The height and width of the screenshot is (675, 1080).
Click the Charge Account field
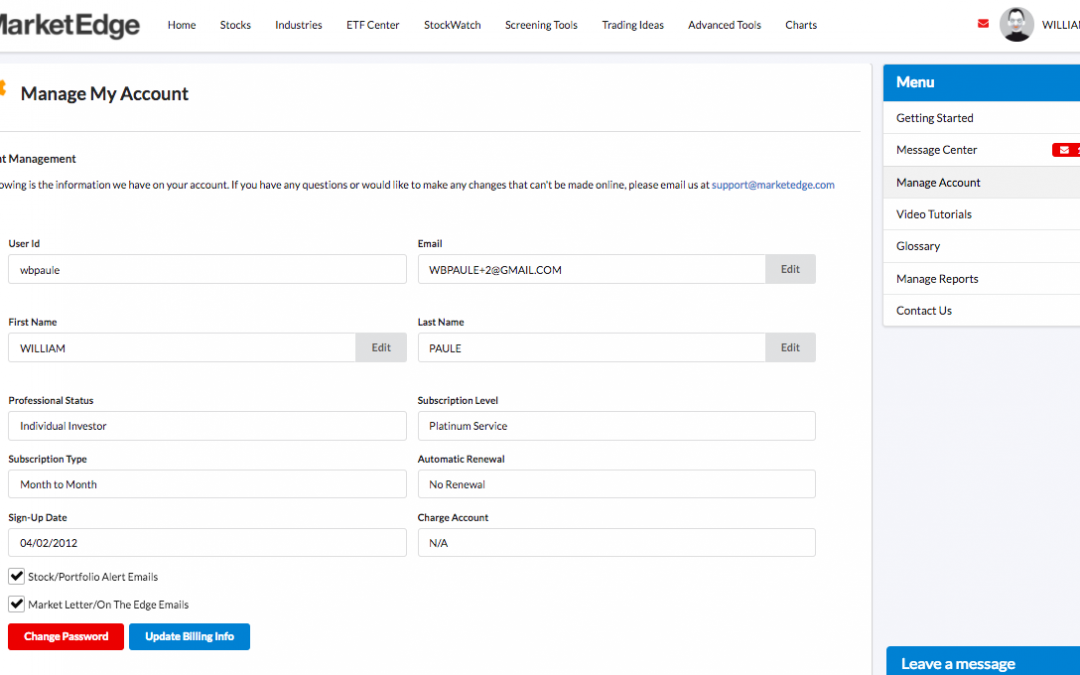616,543
